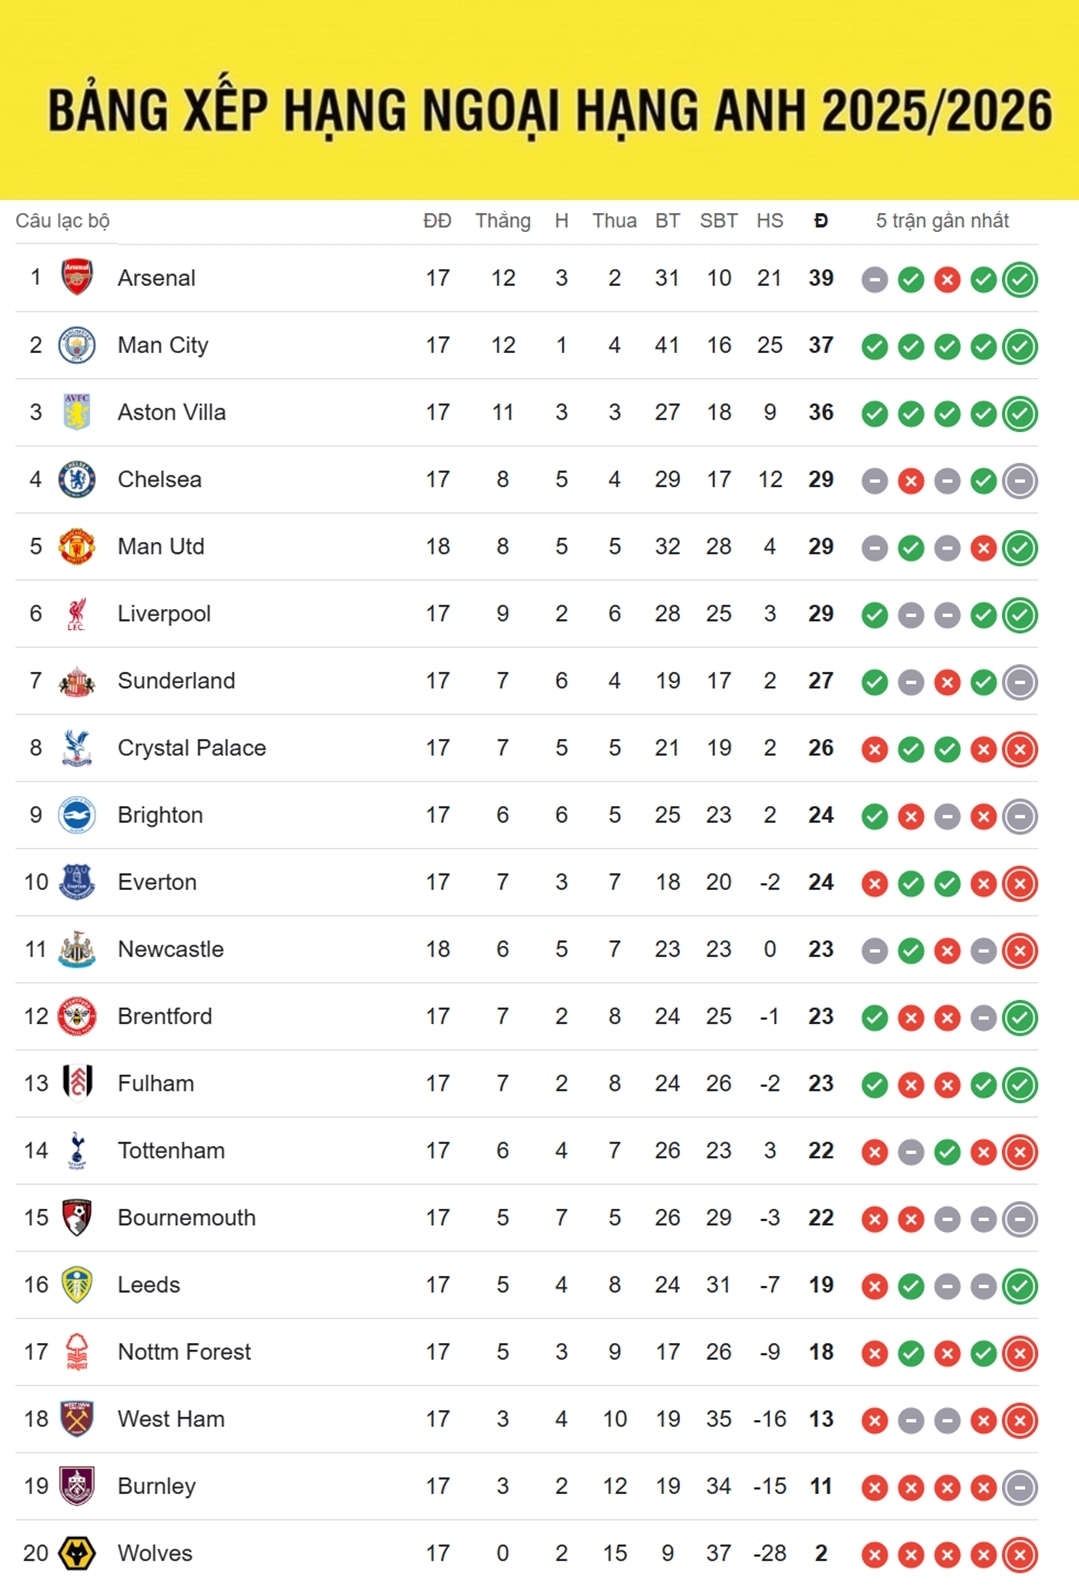Click Wolves' latest loss result icon
Image resolution: width=1079 pixels, height=1593 pixels.
[x=1020, y=1555]
